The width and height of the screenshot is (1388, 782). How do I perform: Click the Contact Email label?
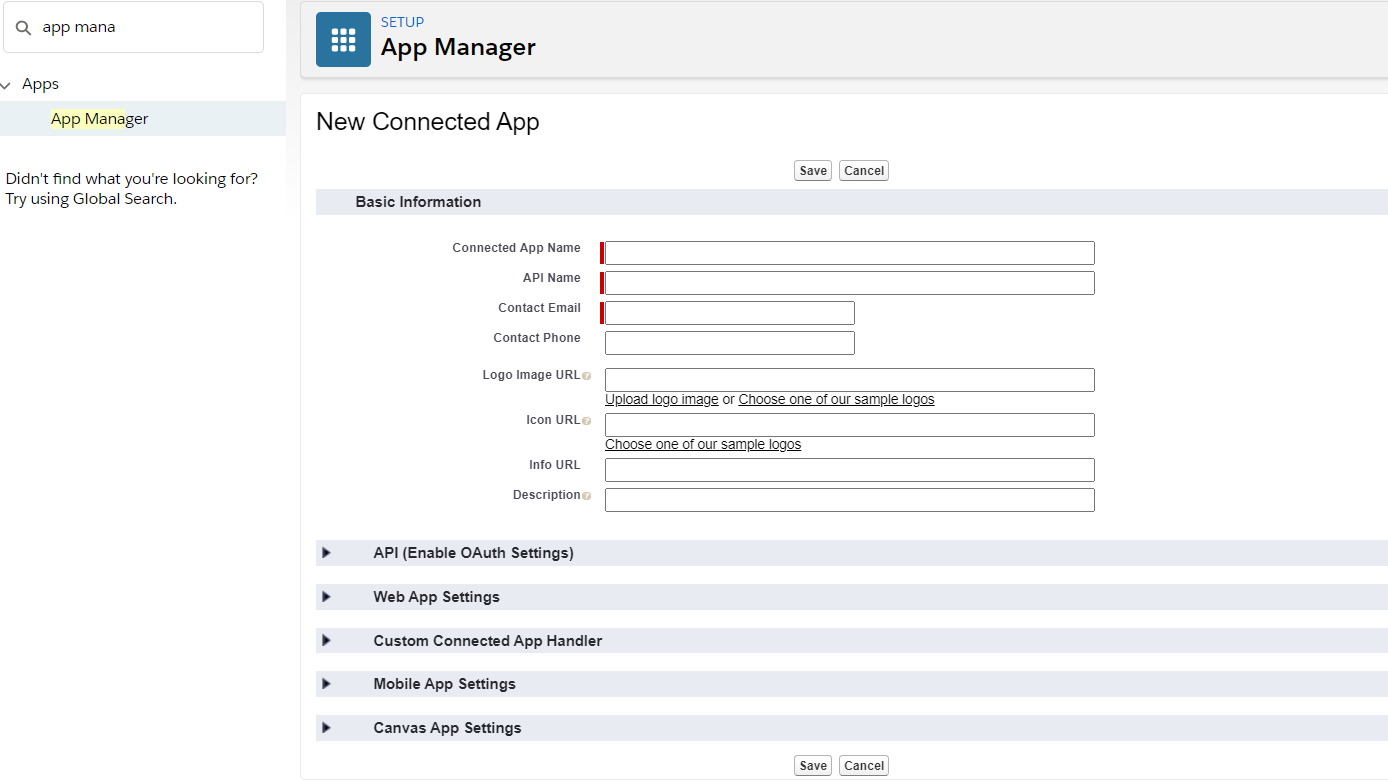(x=539, y=308)
